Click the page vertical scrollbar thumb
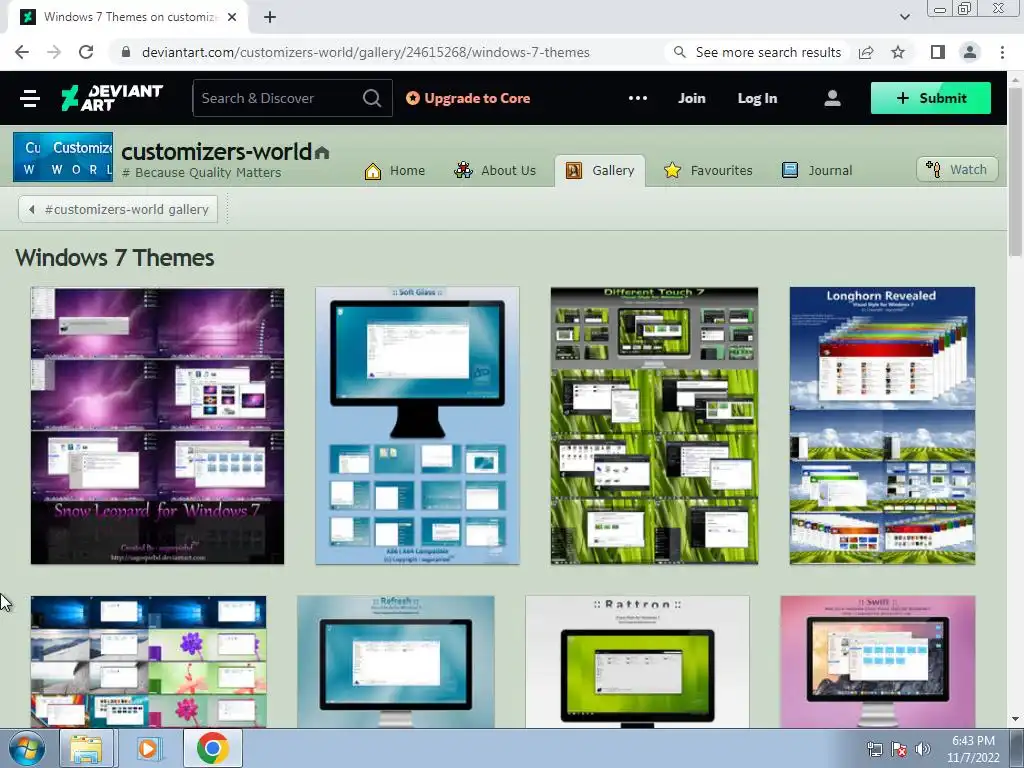1024x768 pixels. pyautogui.click(x=1014, y=171)
